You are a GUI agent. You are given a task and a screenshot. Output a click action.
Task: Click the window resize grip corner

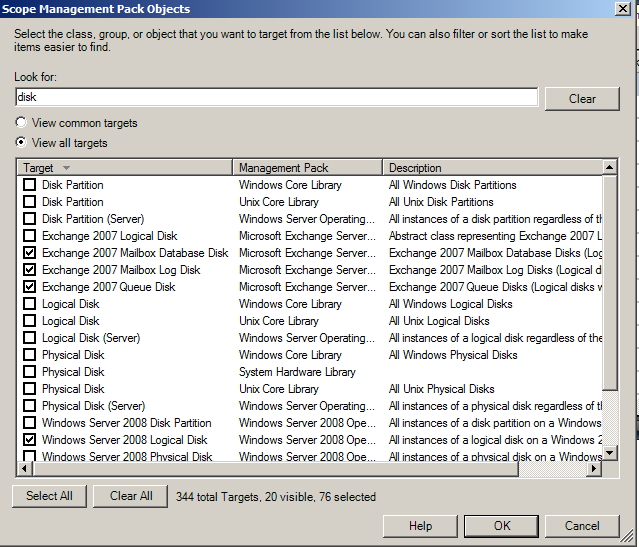tap(628, 537)
